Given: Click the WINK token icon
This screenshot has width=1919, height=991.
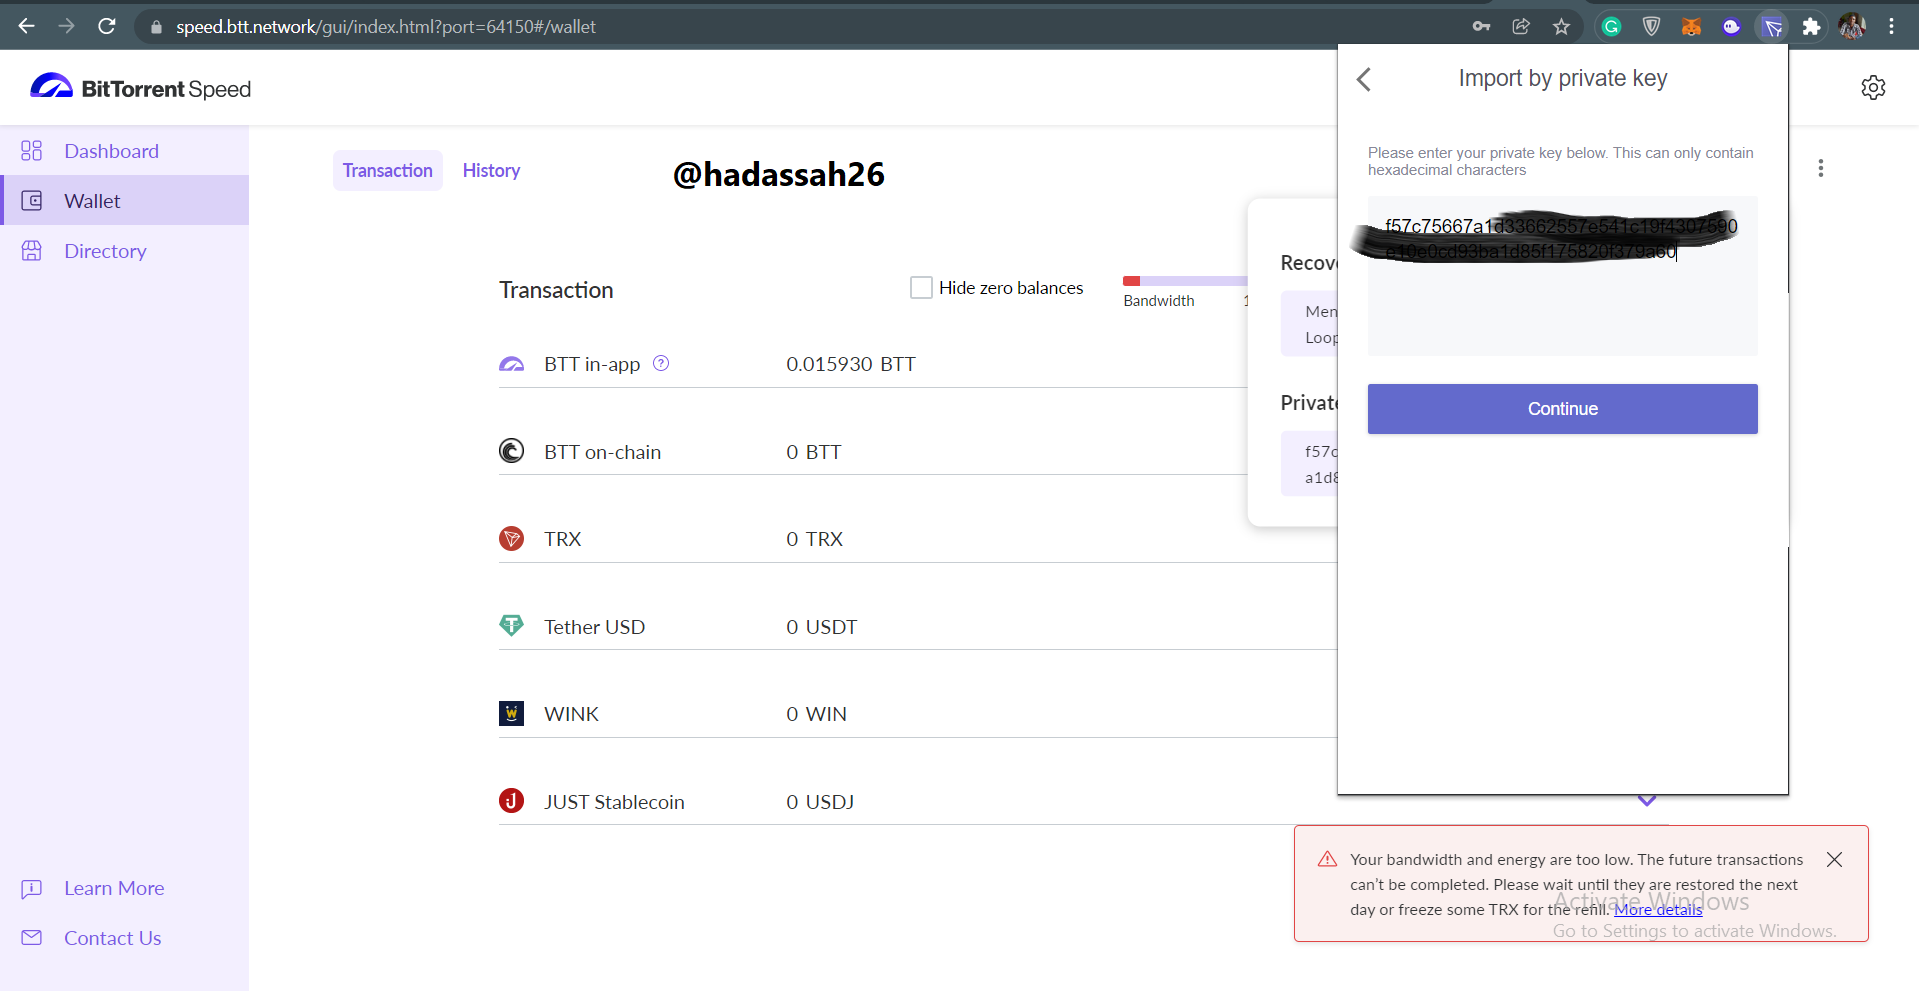Looking at the screenshot, I should coord(511,714).
